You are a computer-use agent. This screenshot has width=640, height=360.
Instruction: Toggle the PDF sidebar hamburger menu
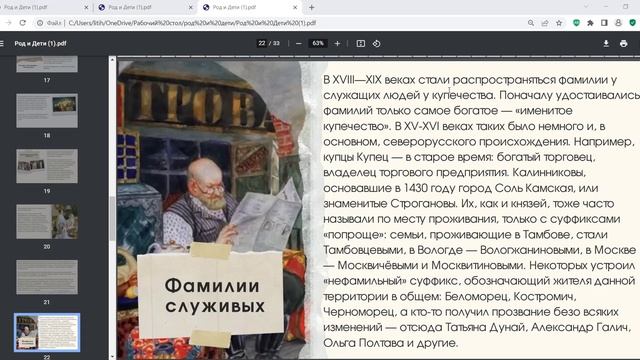coord(2,43)
